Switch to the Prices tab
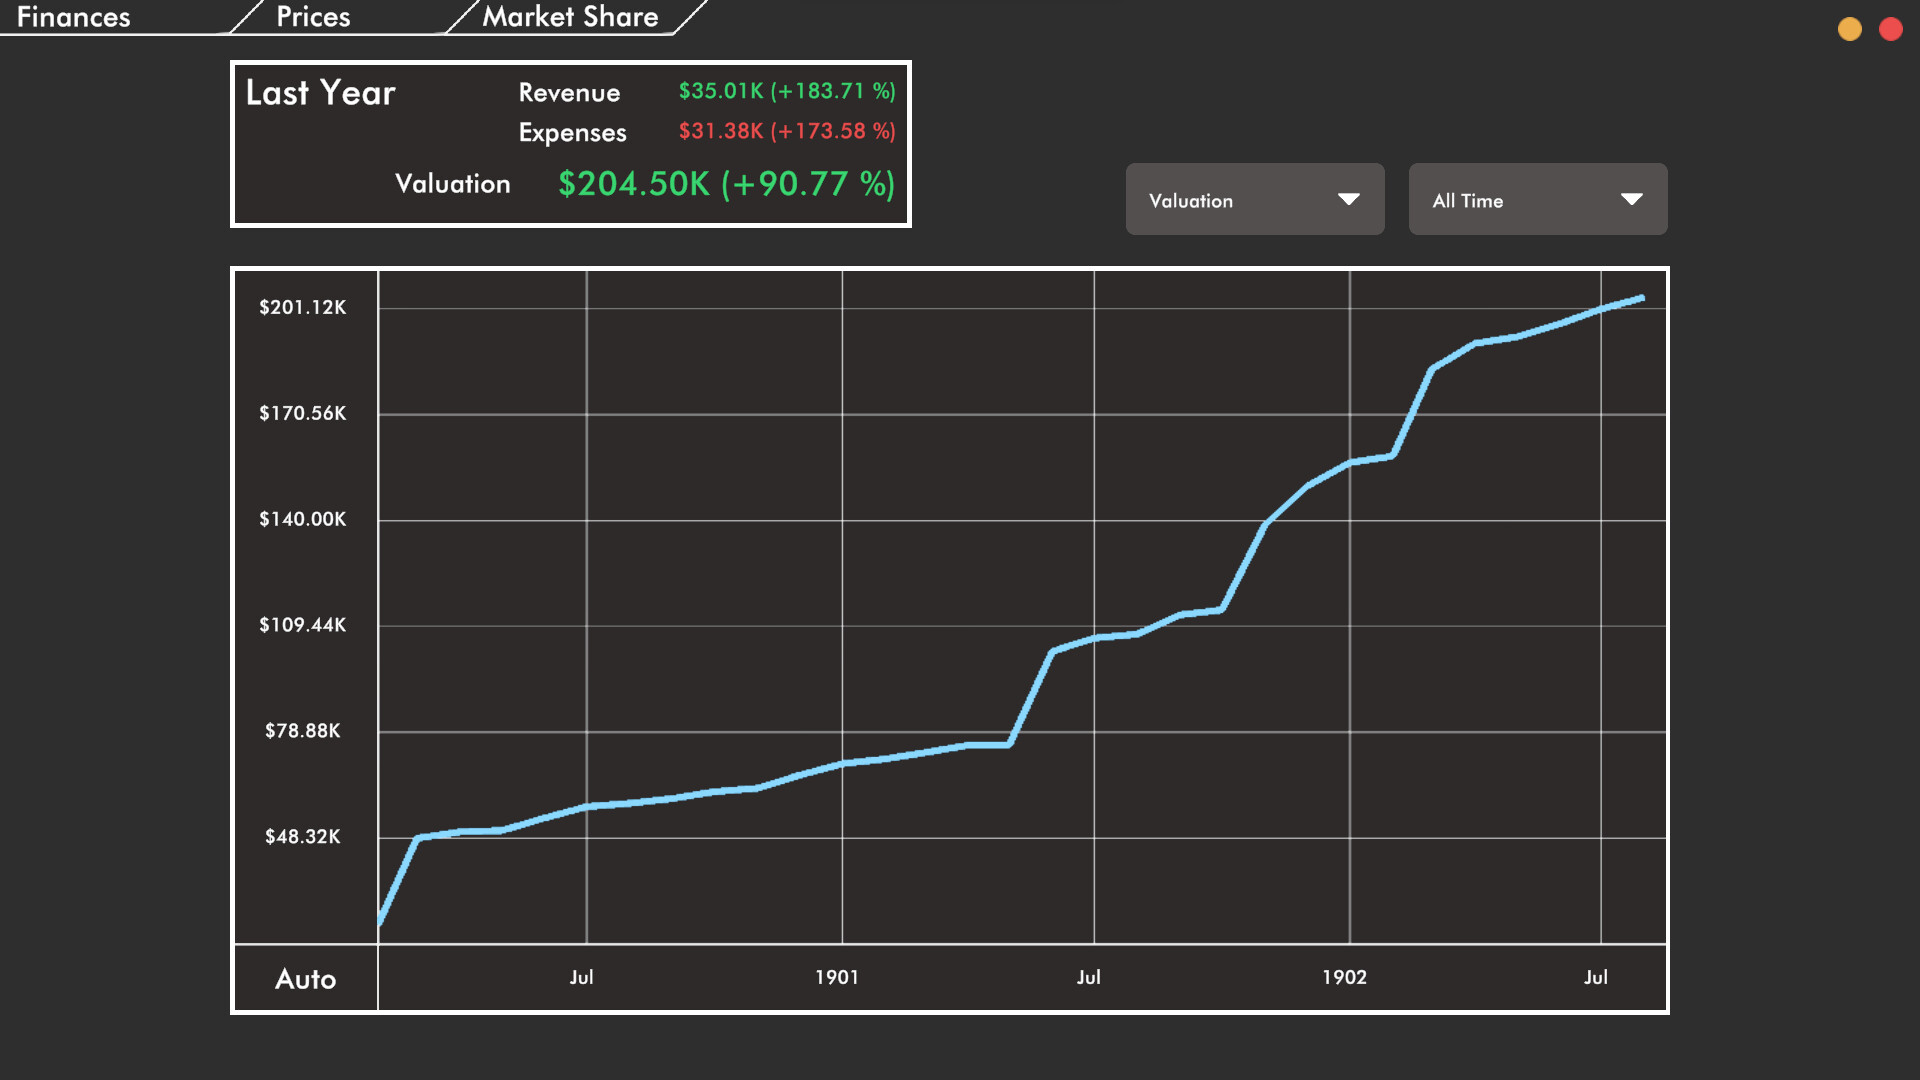 [313, 17]
